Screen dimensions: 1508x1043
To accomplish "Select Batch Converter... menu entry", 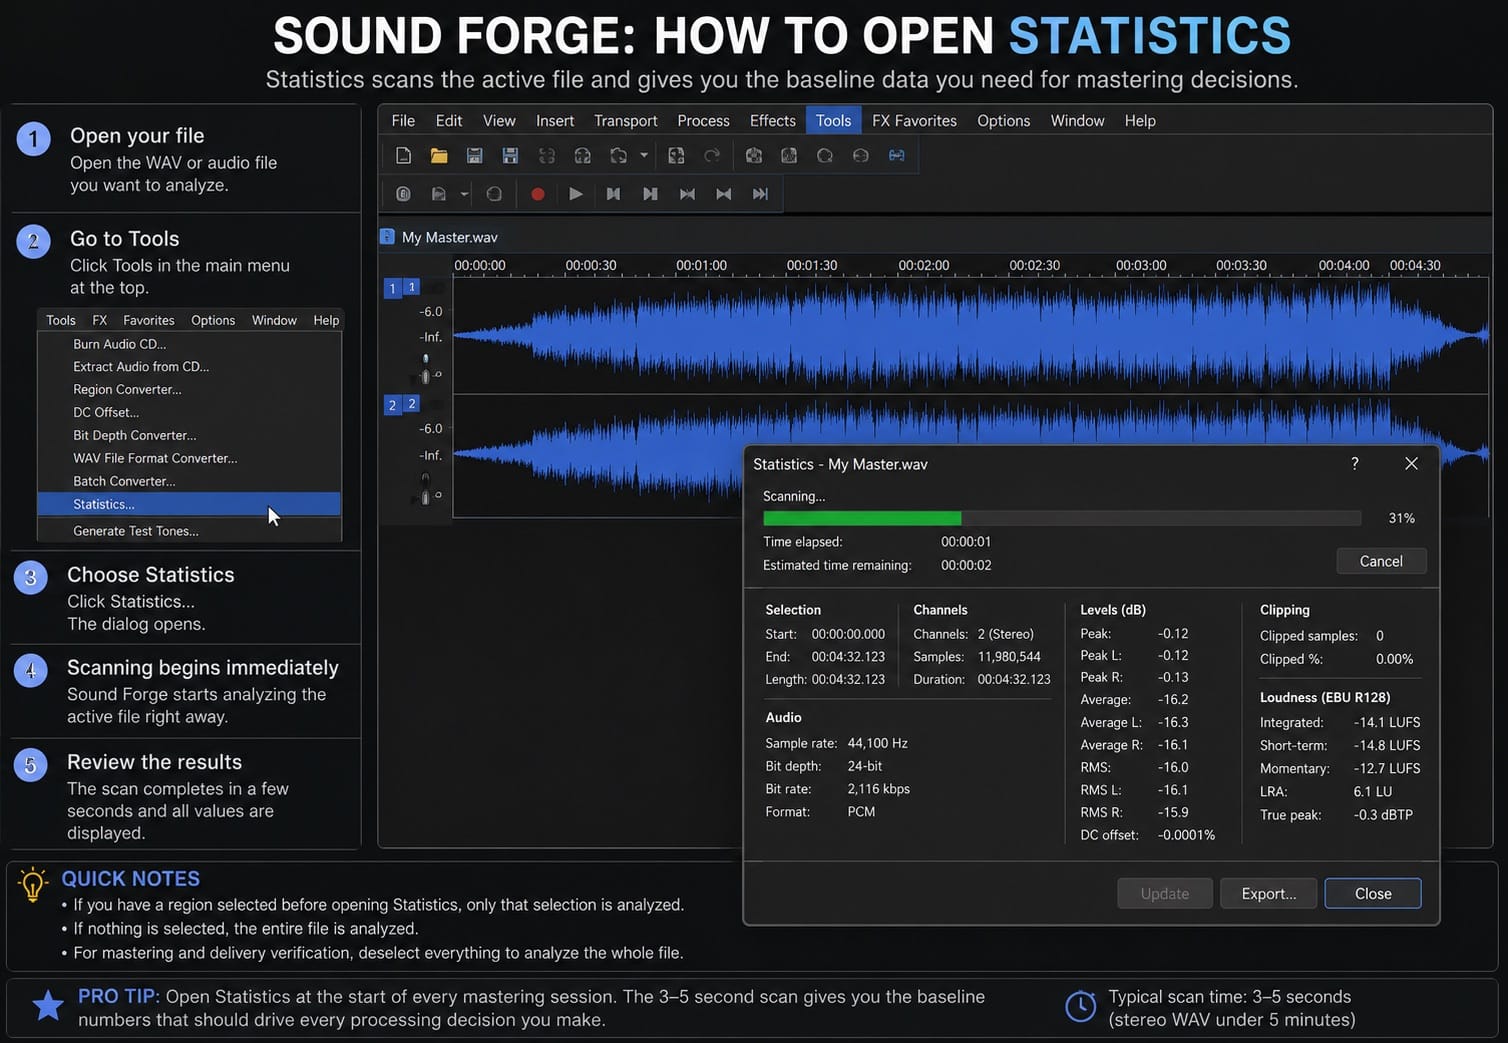I will [190, 481].
